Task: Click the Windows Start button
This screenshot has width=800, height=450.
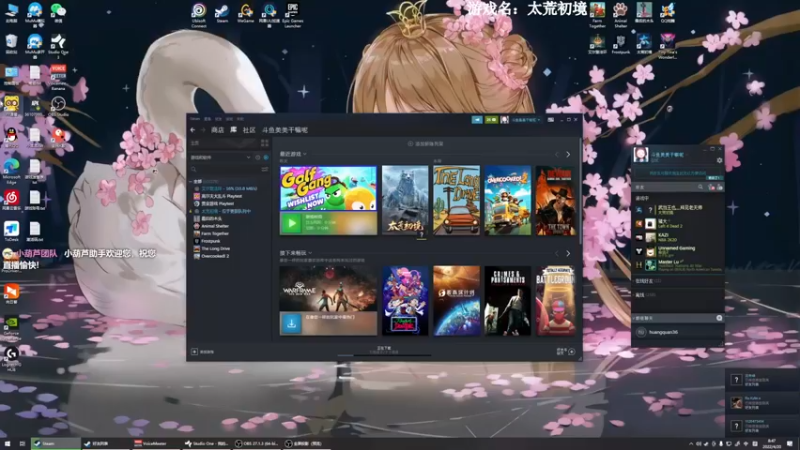Action: click(7, 443)
